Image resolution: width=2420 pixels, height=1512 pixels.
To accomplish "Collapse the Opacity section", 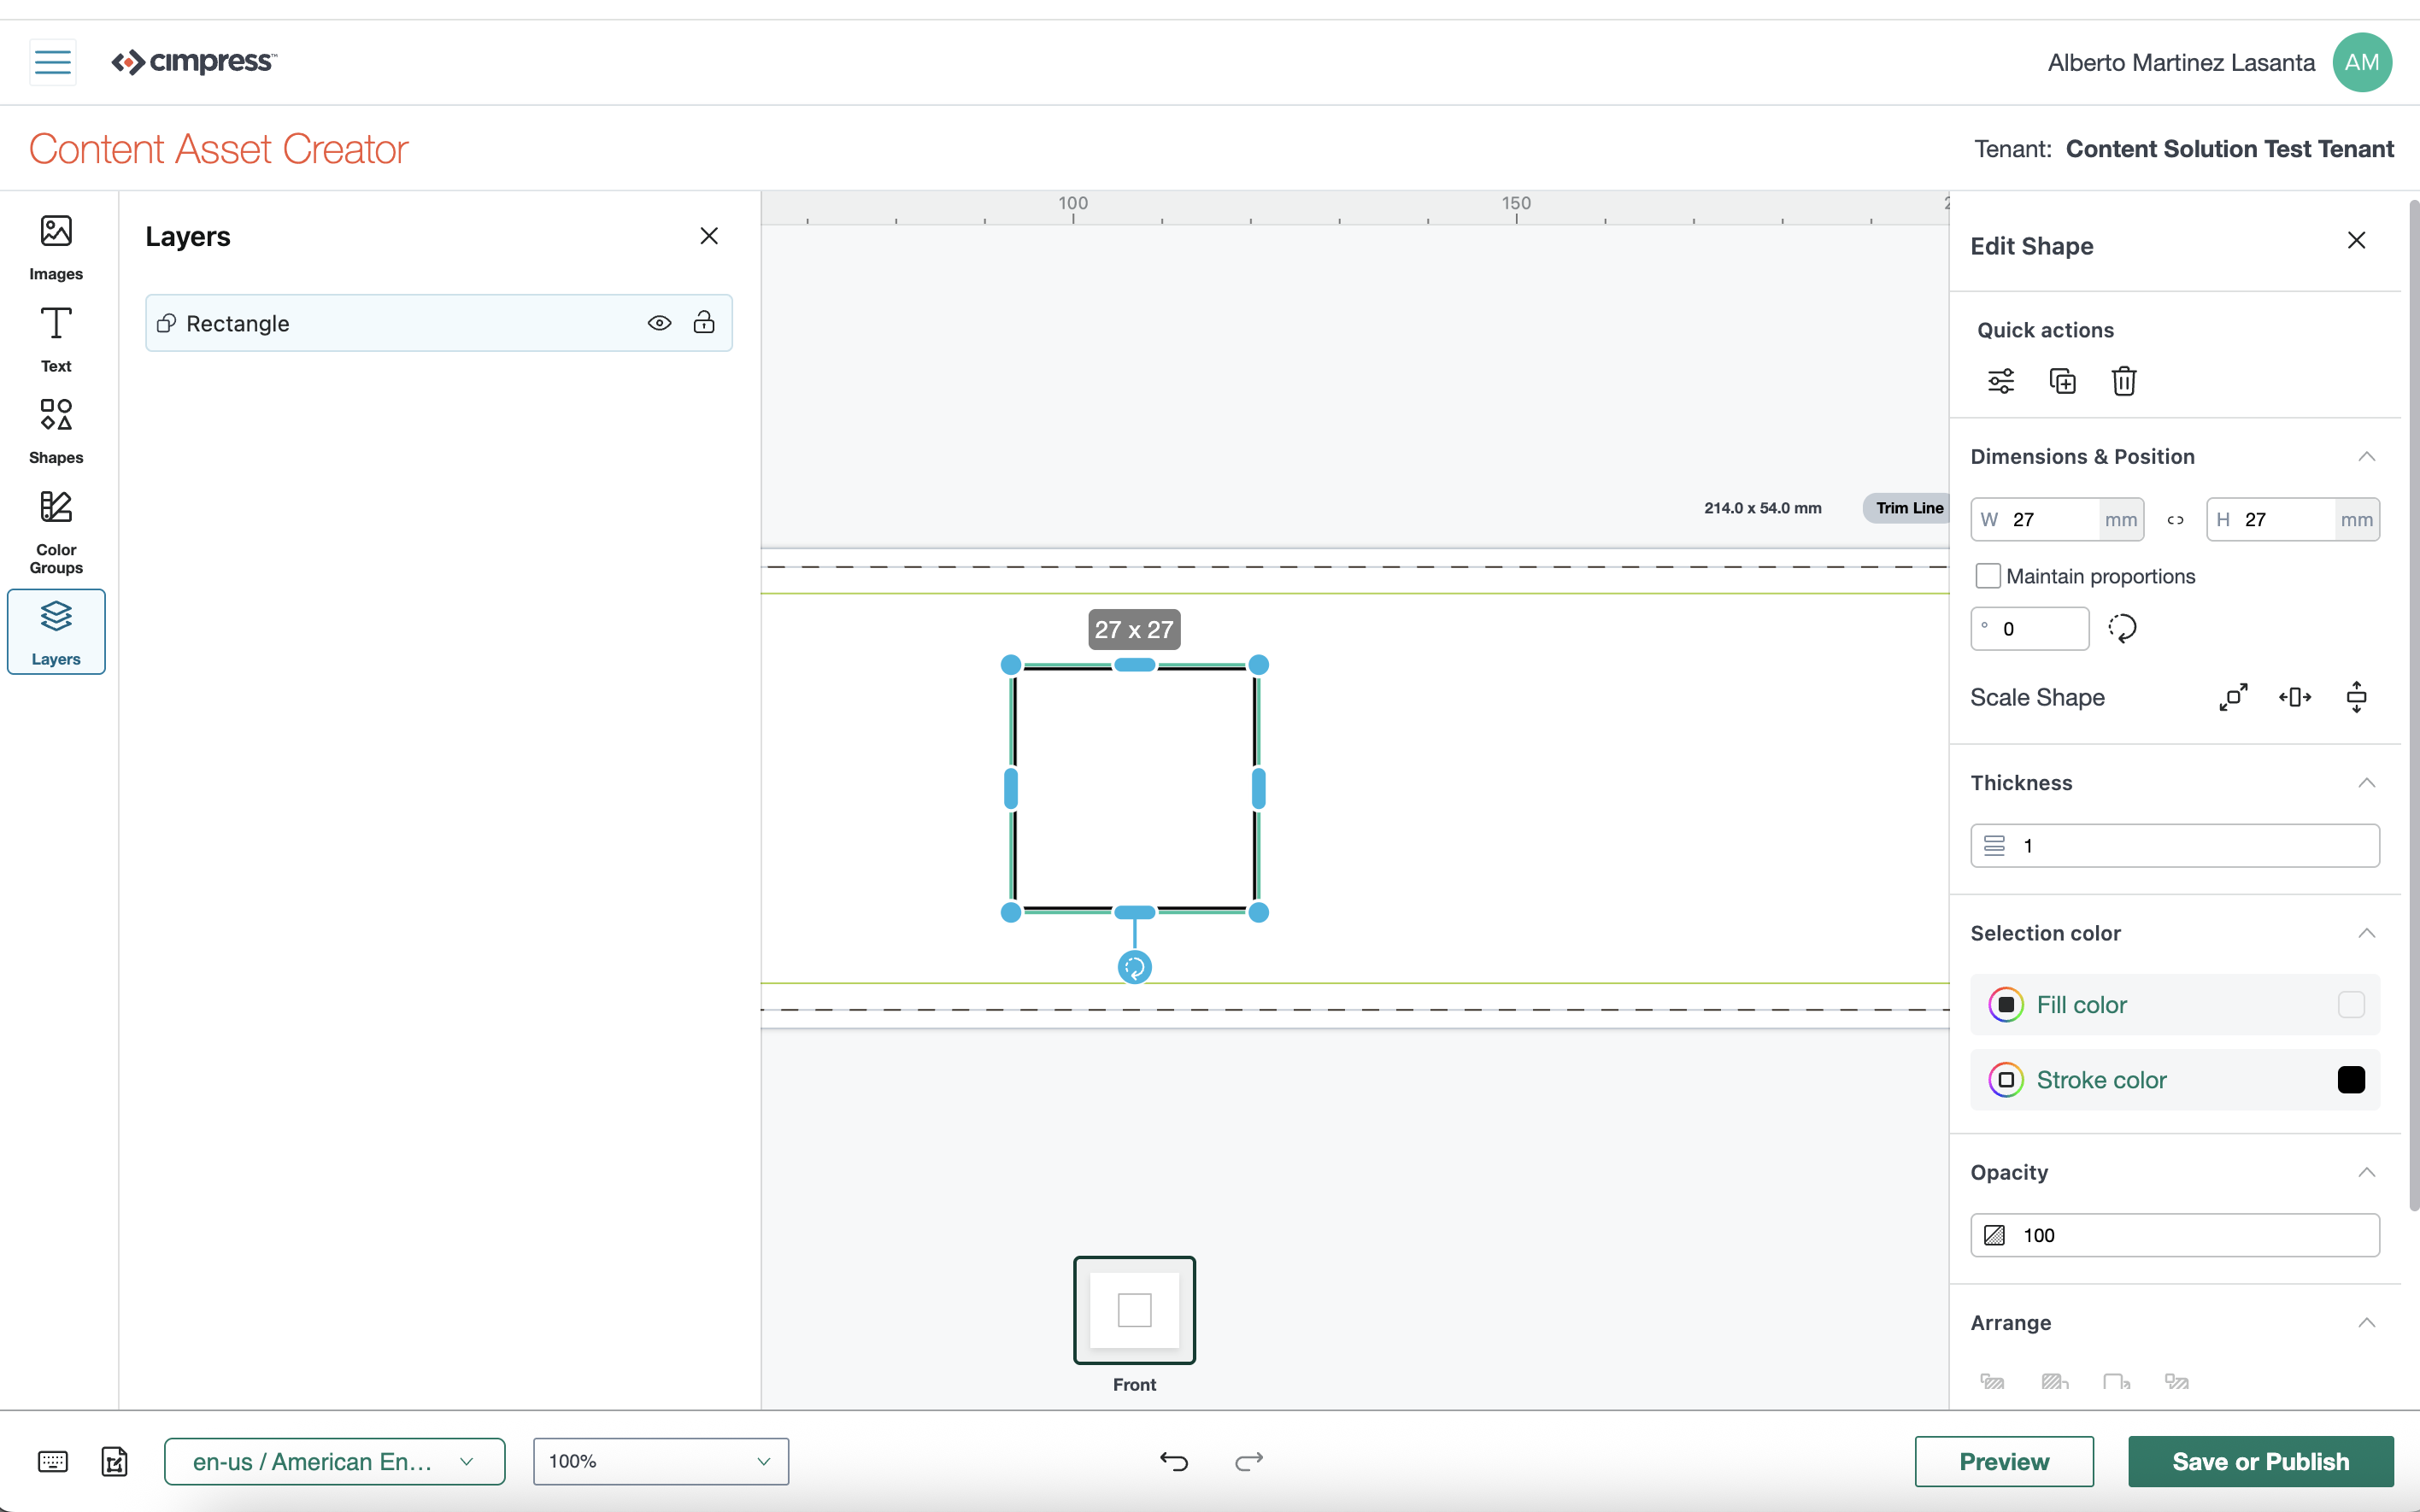I will [2366, 1172].
